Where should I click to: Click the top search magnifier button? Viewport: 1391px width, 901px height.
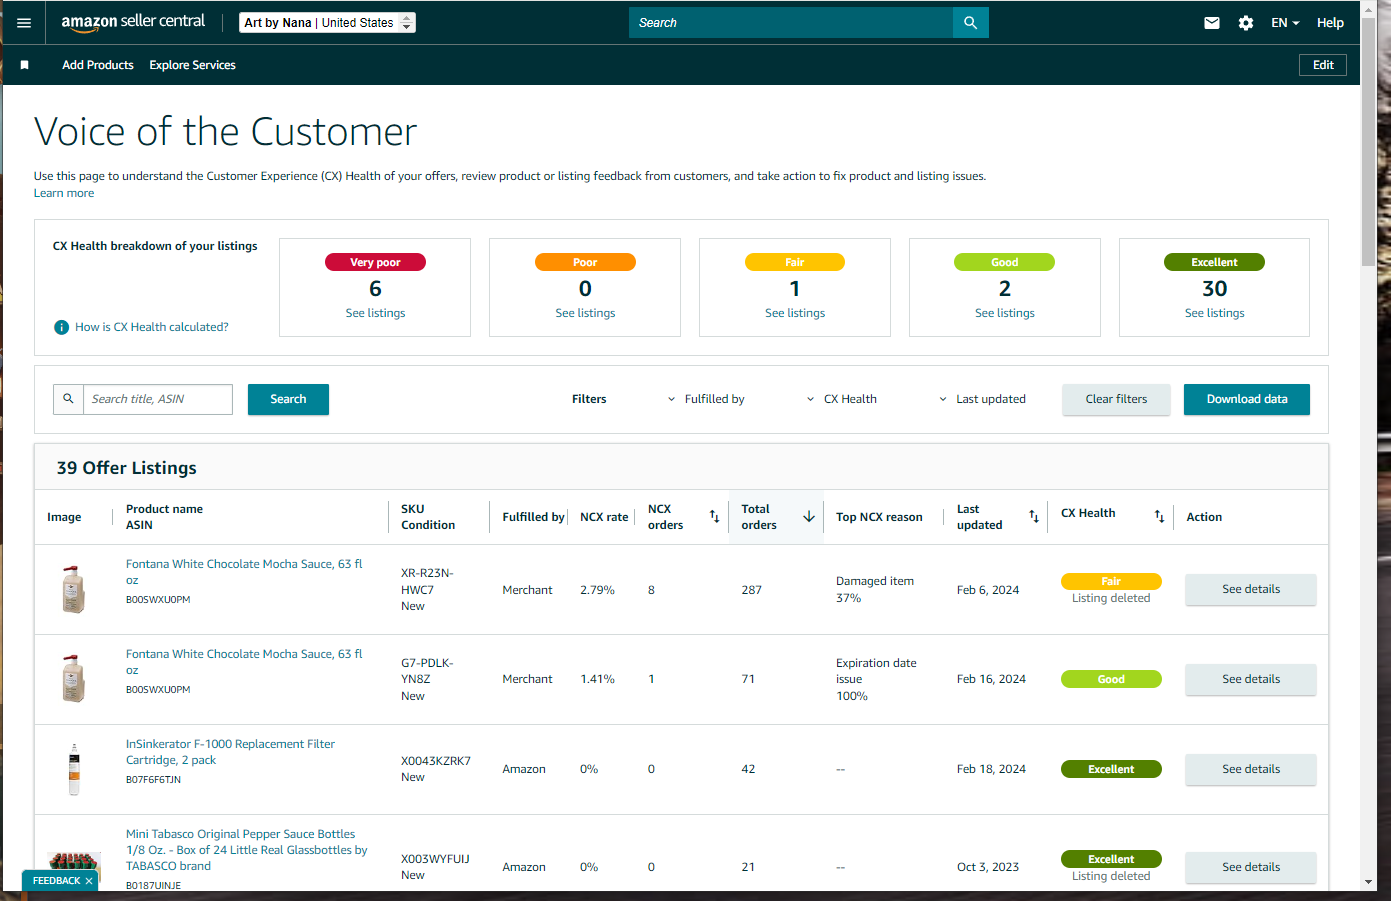coord(970,23)
